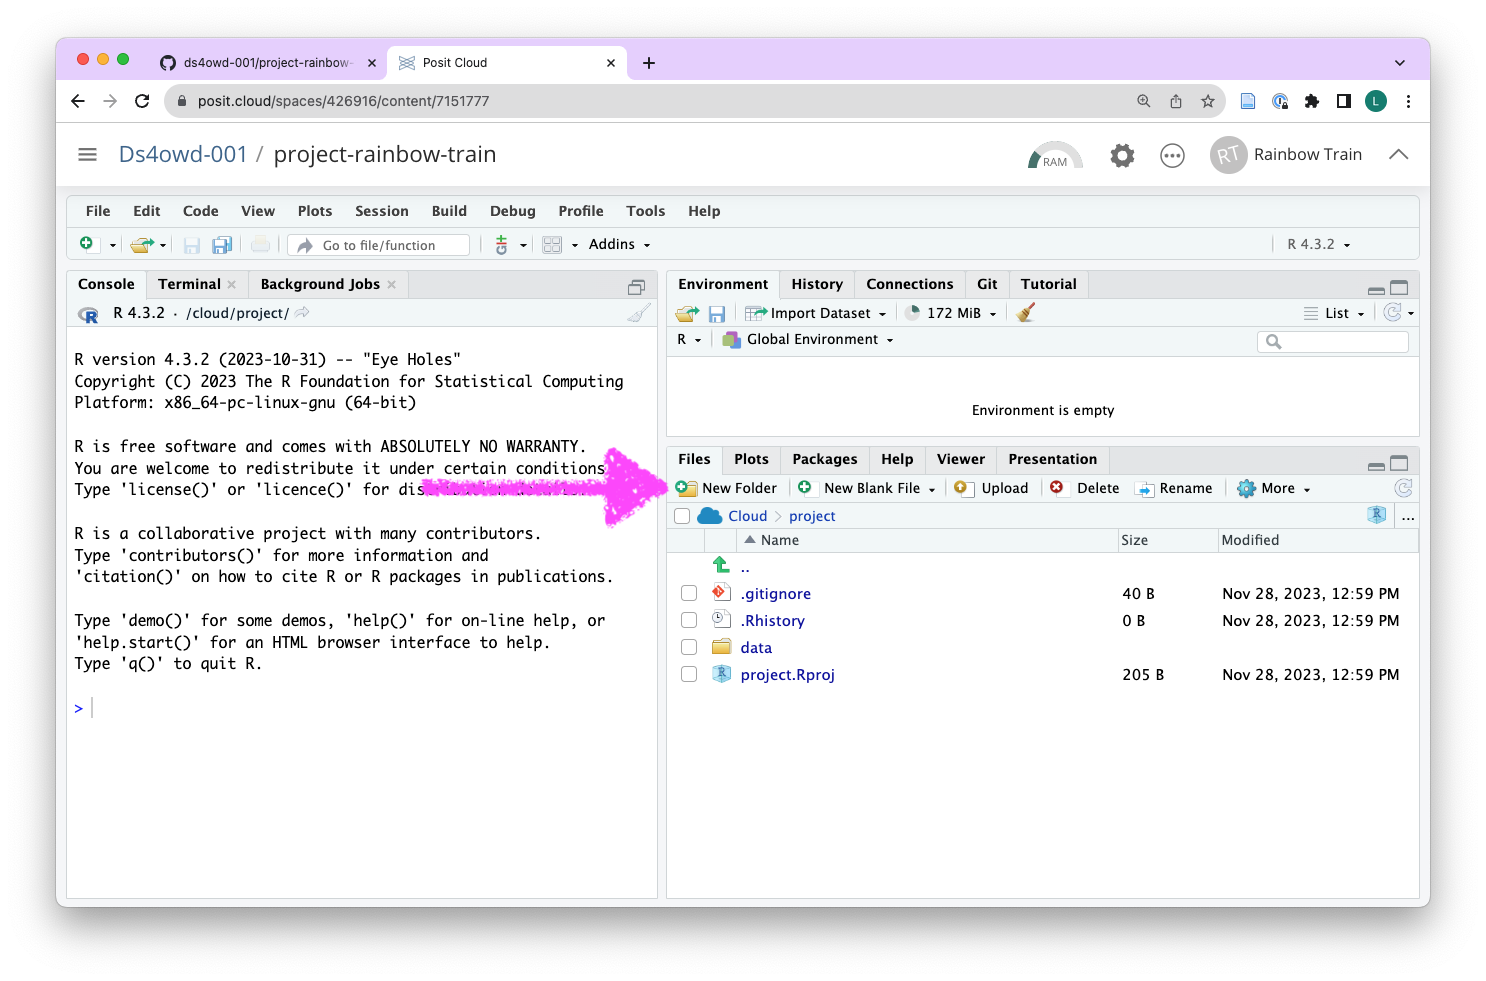Open the More dropdown in Files pane
The image size is (1486, 981).
(x=1275, y=488)
